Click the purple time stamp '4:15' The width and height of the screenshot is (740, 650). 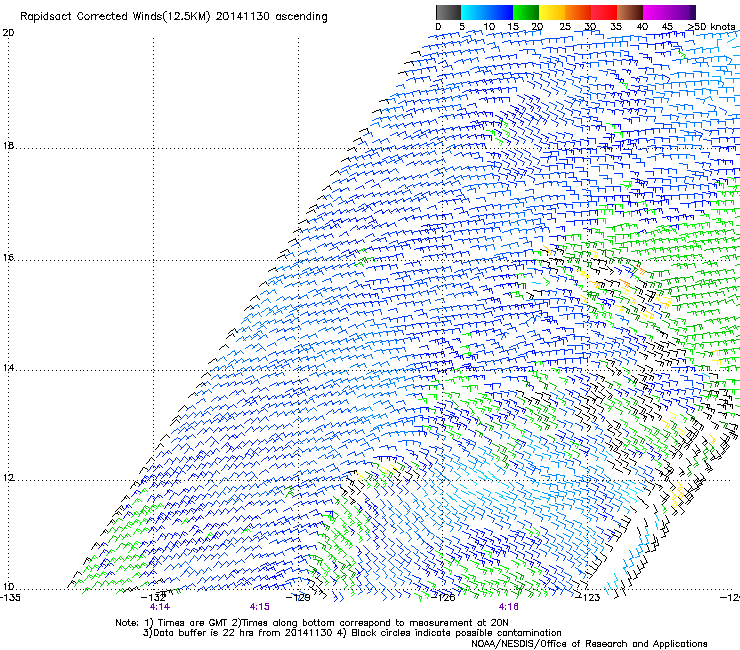pyautogui.click(x=260, y=607)
